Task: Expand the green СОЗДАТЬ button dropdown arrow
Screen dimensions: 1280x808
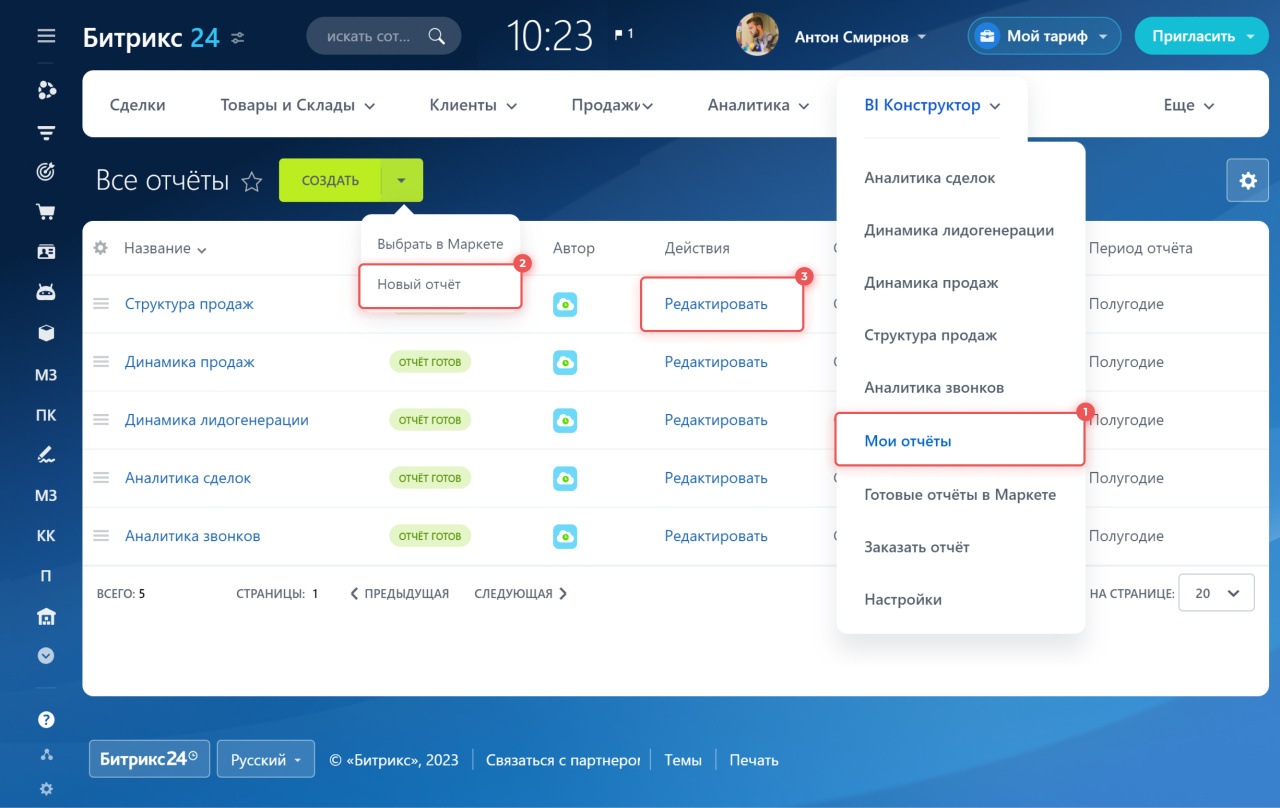Action: [x=402, y=181]
